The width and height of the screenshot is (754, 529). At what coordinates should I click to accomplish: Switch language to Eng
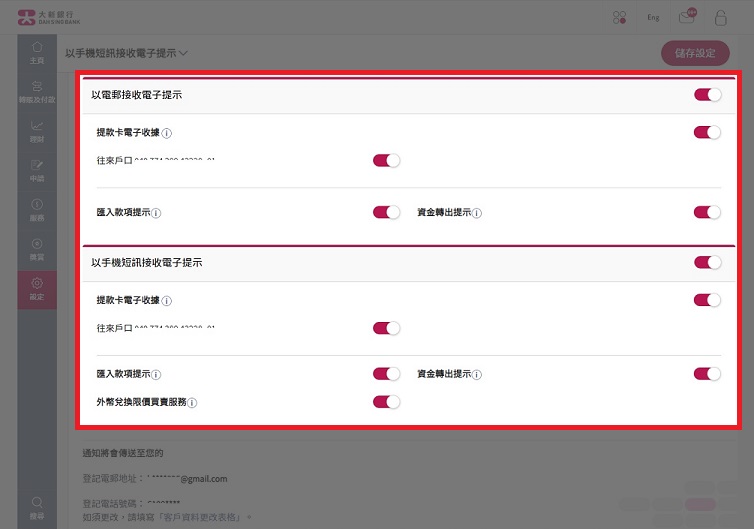click(x=653, y=17)
